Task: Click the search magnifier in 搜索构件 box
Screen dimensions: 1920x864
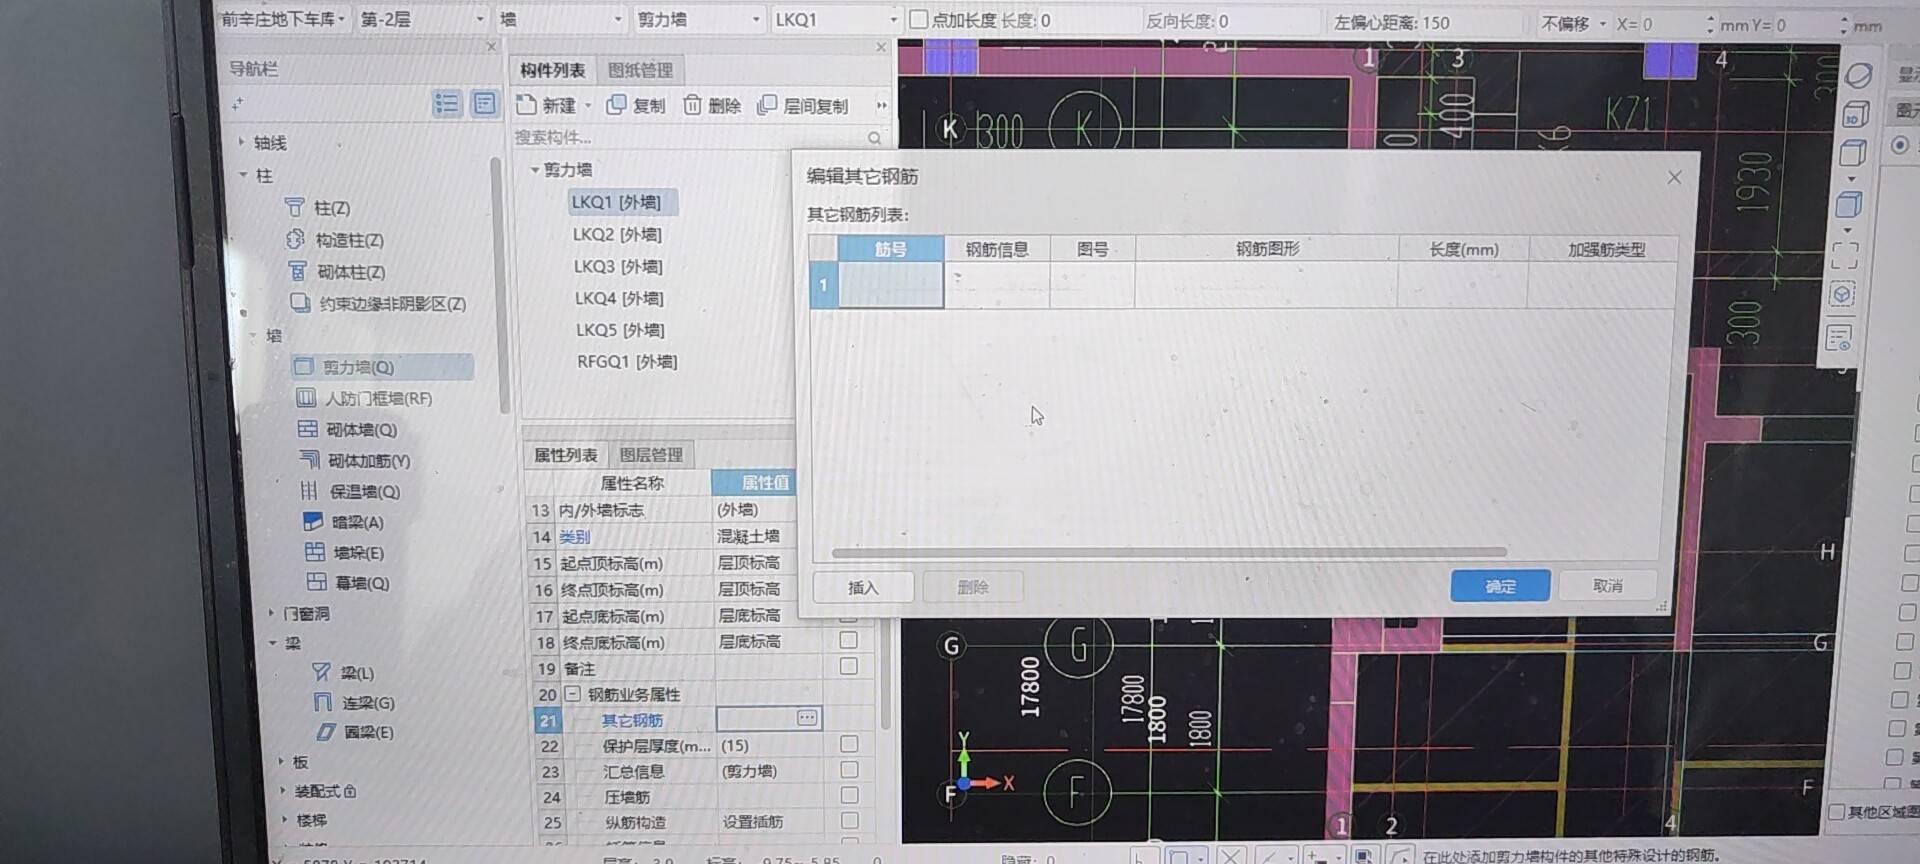Action: click(874, 138)
